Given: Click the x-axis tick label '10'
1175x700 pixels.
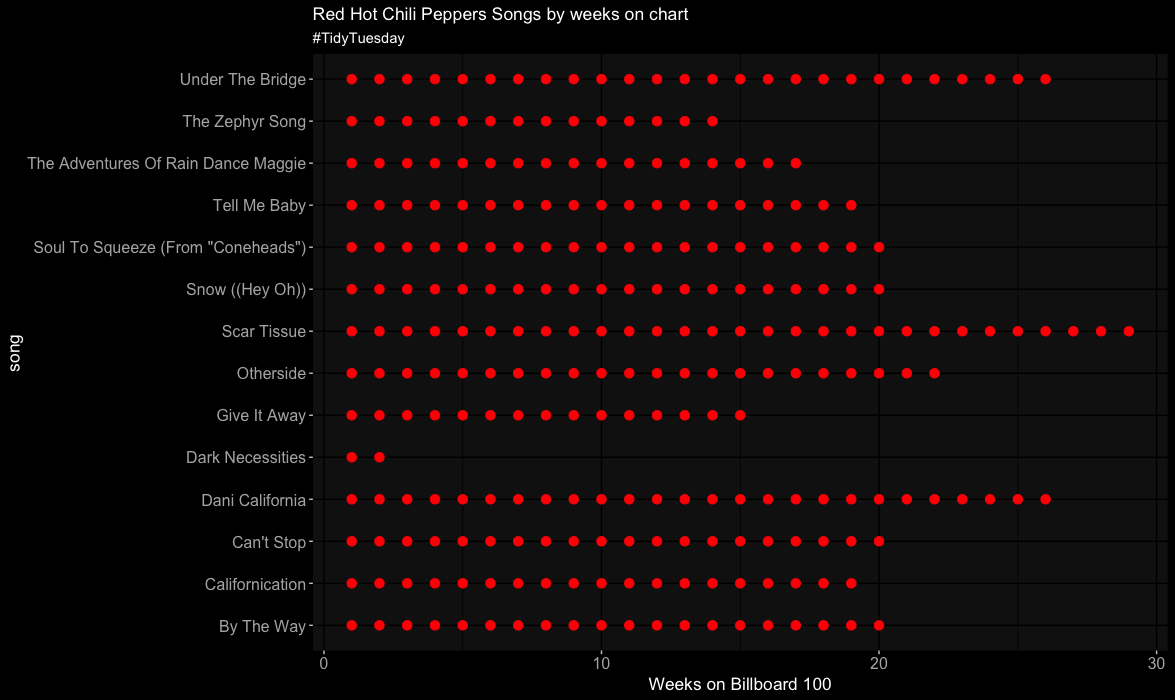Looking at the screenshot, I should (x=601, y=663).
